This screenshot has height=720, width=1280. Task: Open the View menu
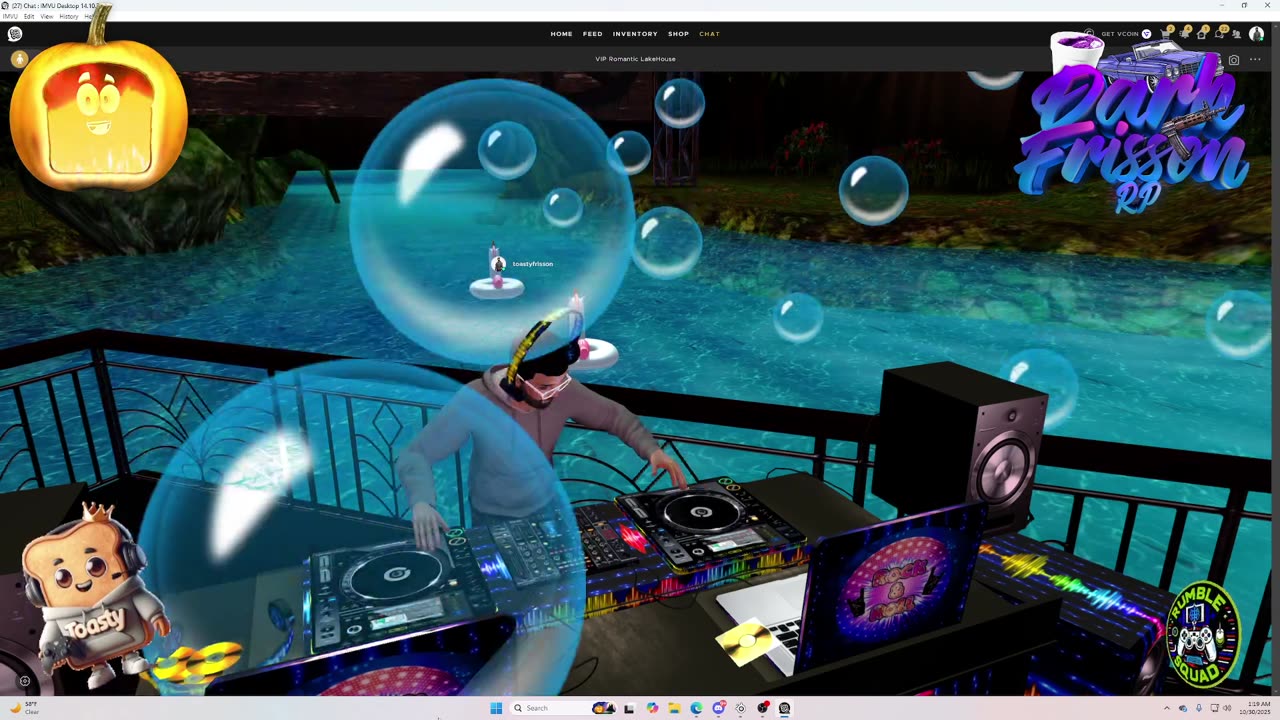[x=47, y=16]
